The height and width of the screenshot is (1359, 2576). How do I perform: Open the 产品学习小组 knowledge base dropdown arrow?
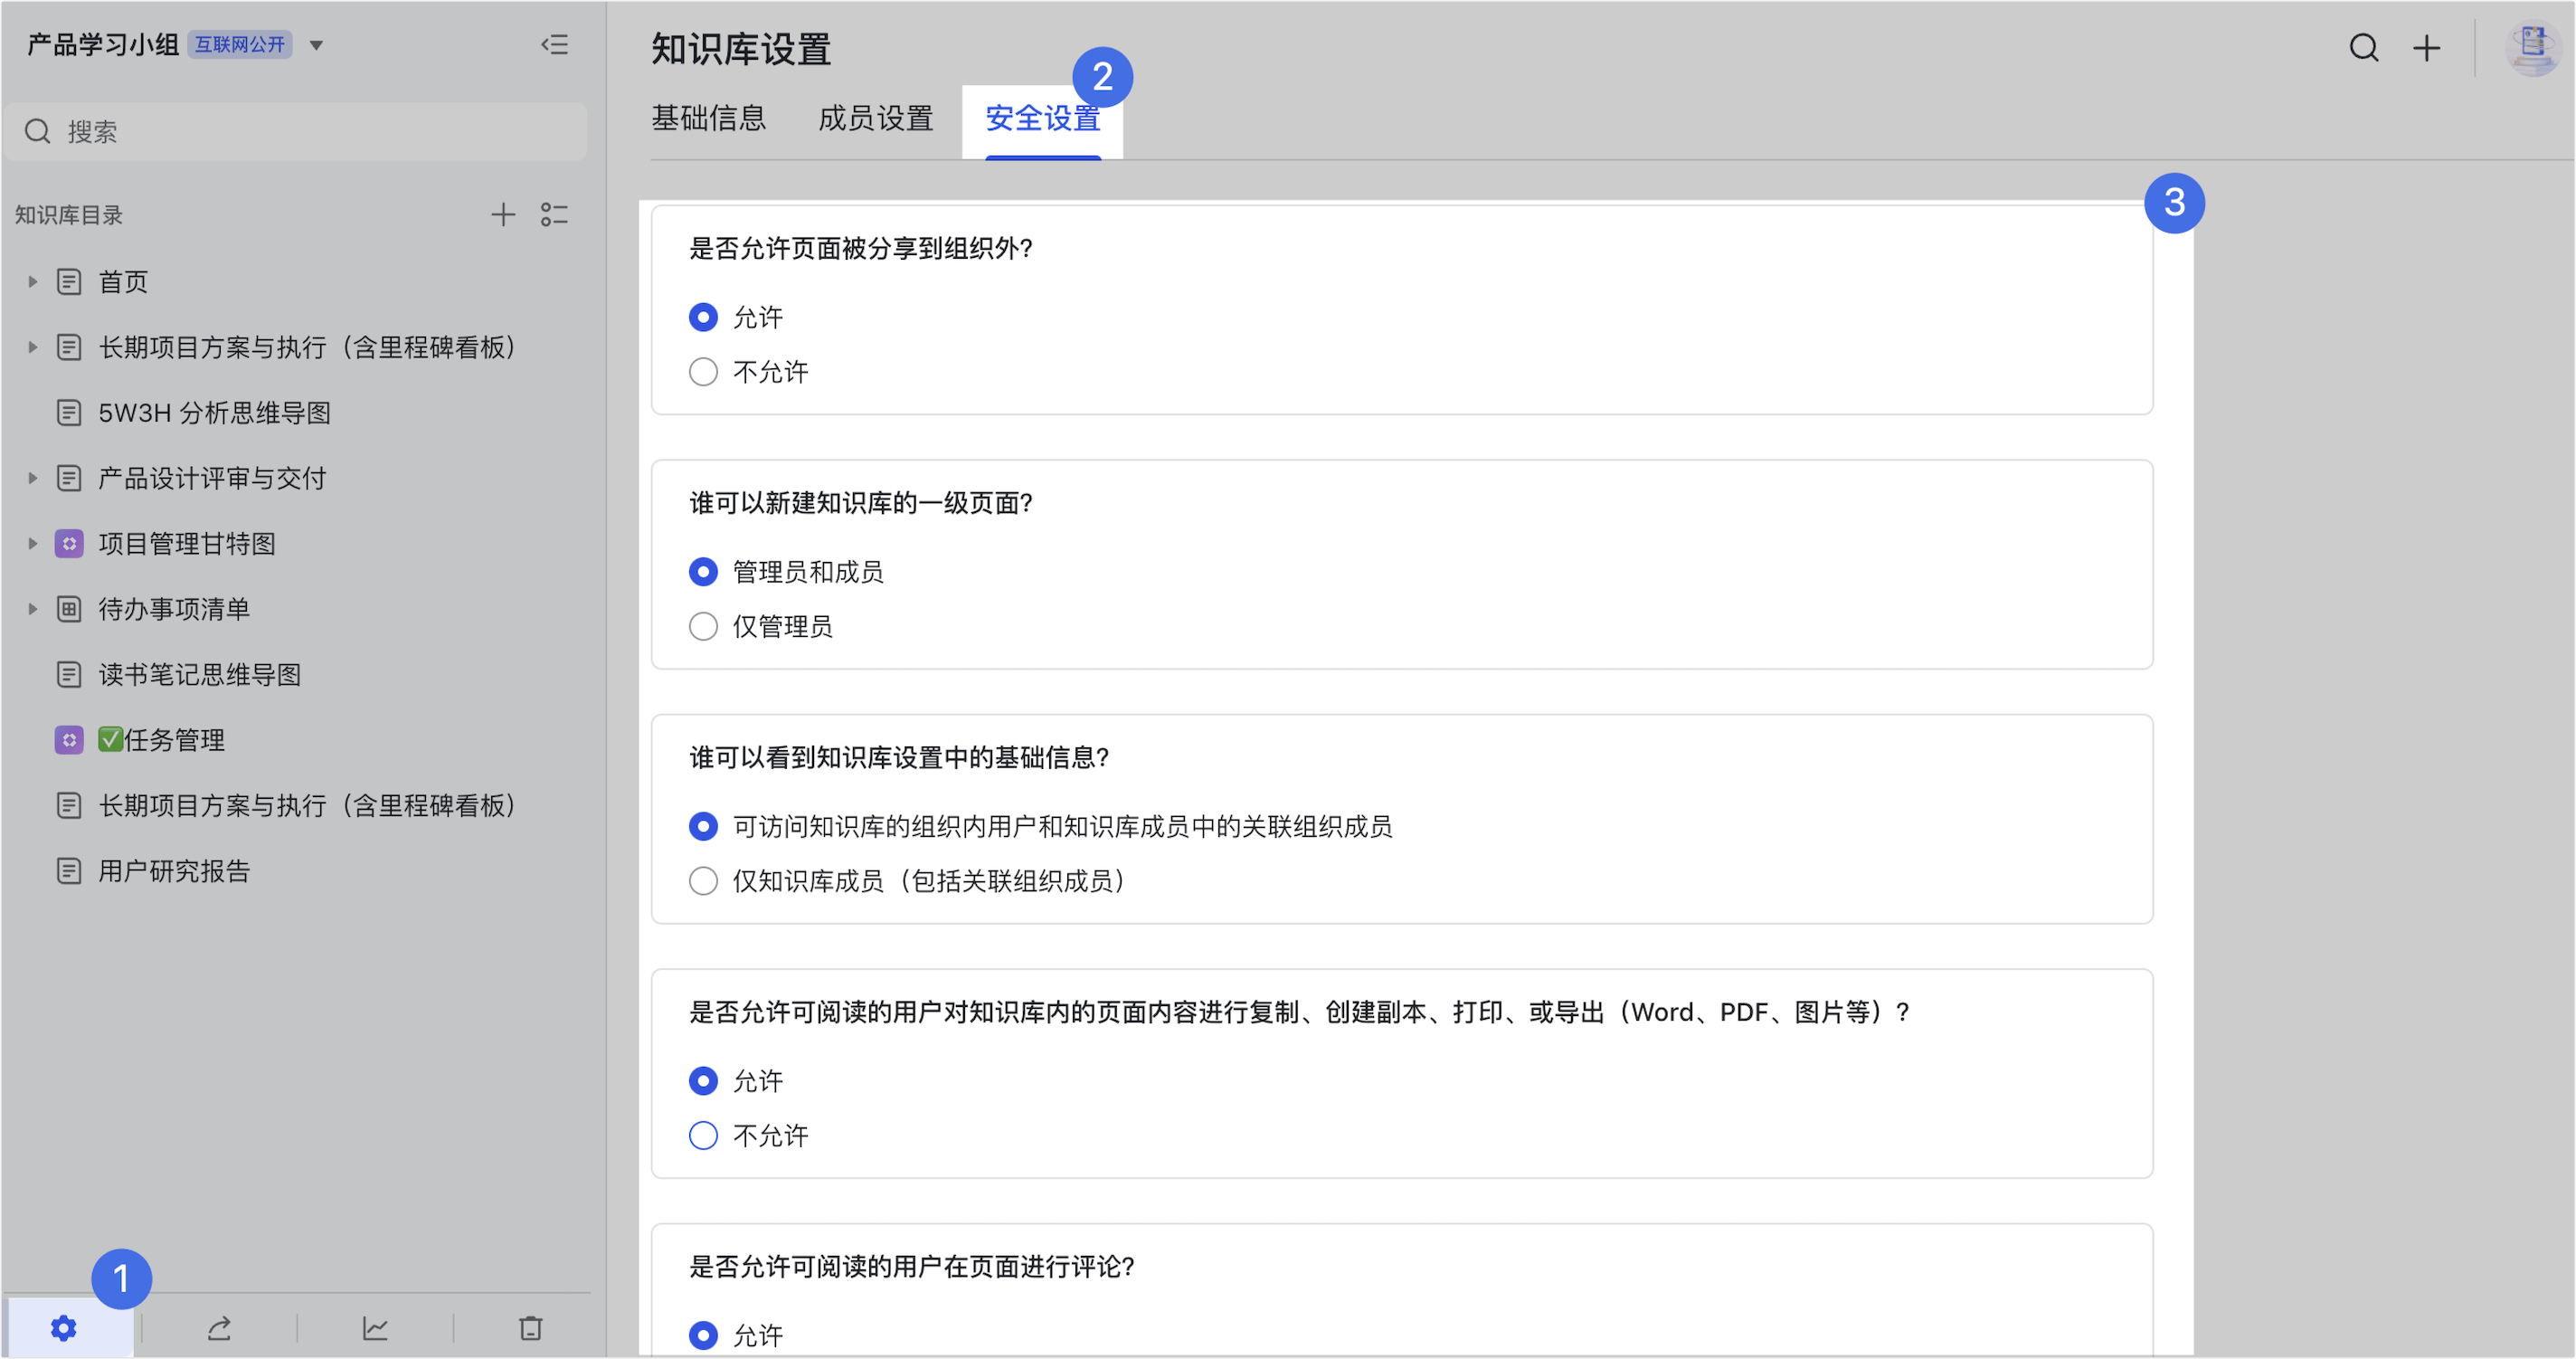[316, 45]
